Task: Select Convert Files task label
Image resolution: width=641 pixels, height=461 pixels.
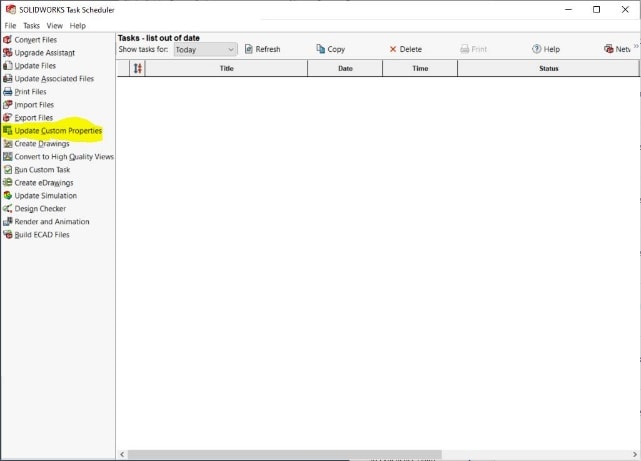Action: point(36,40)
